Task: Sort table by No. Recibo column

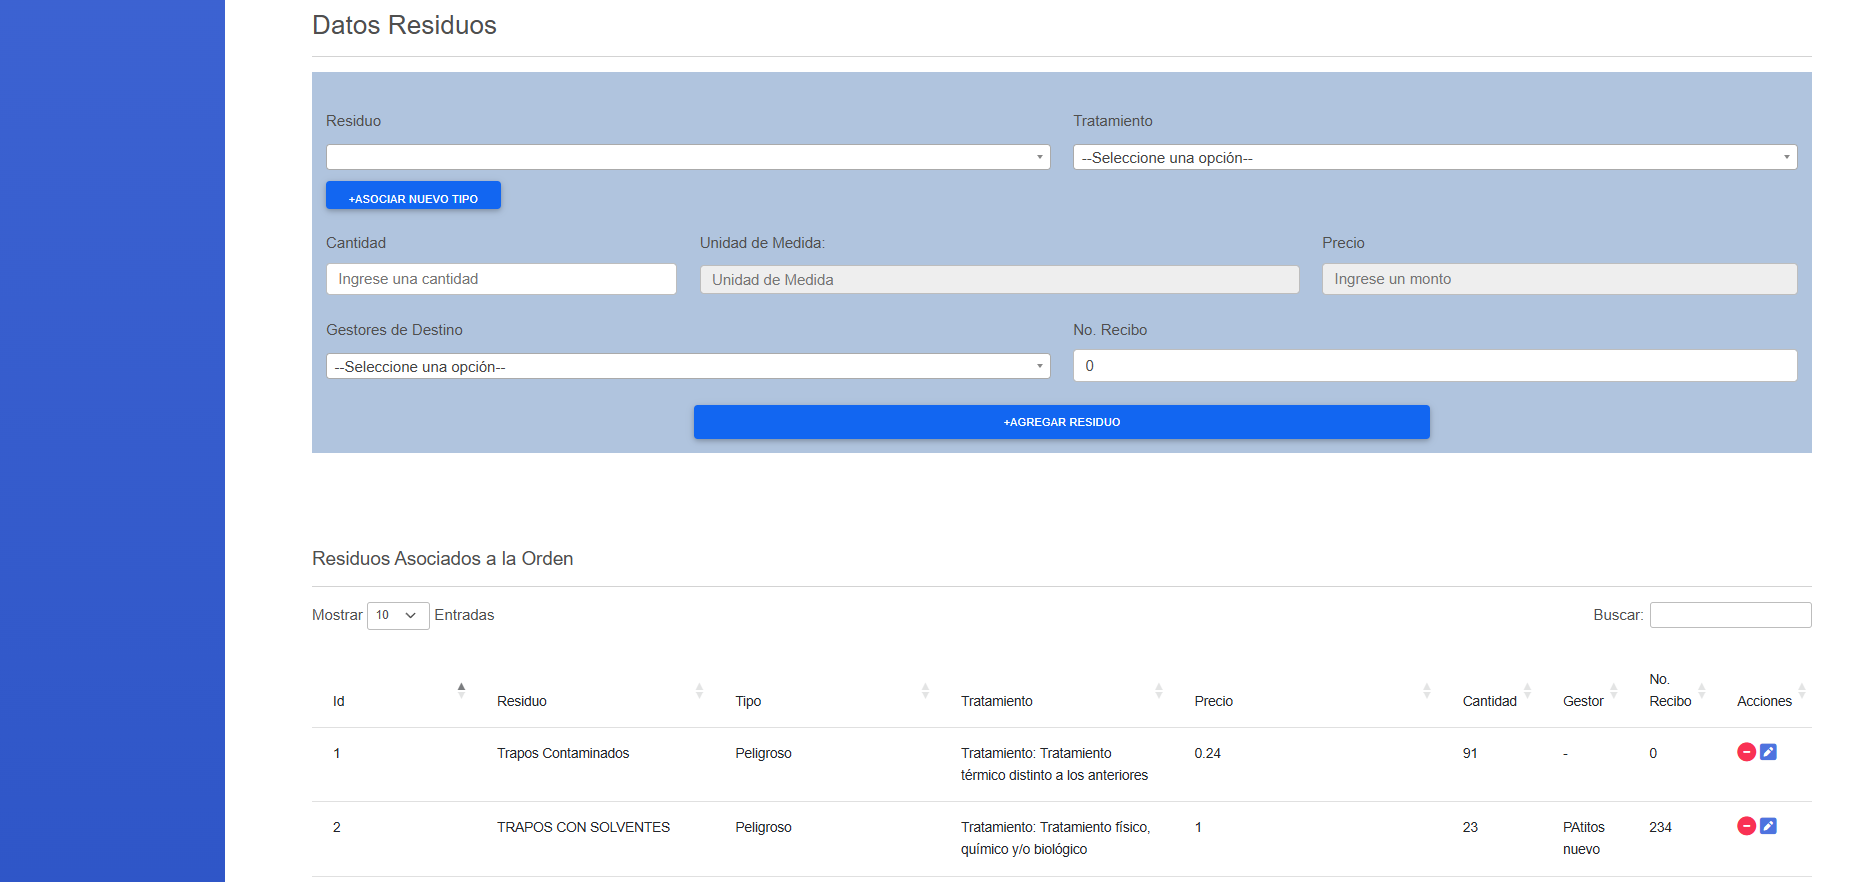Action: 1669,691
